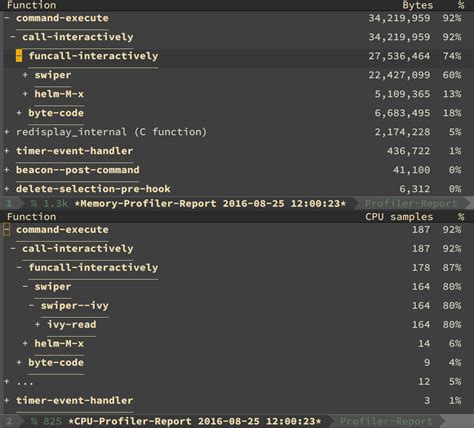
Task: Open command-execute function link in CPU report
Action: 62,230
